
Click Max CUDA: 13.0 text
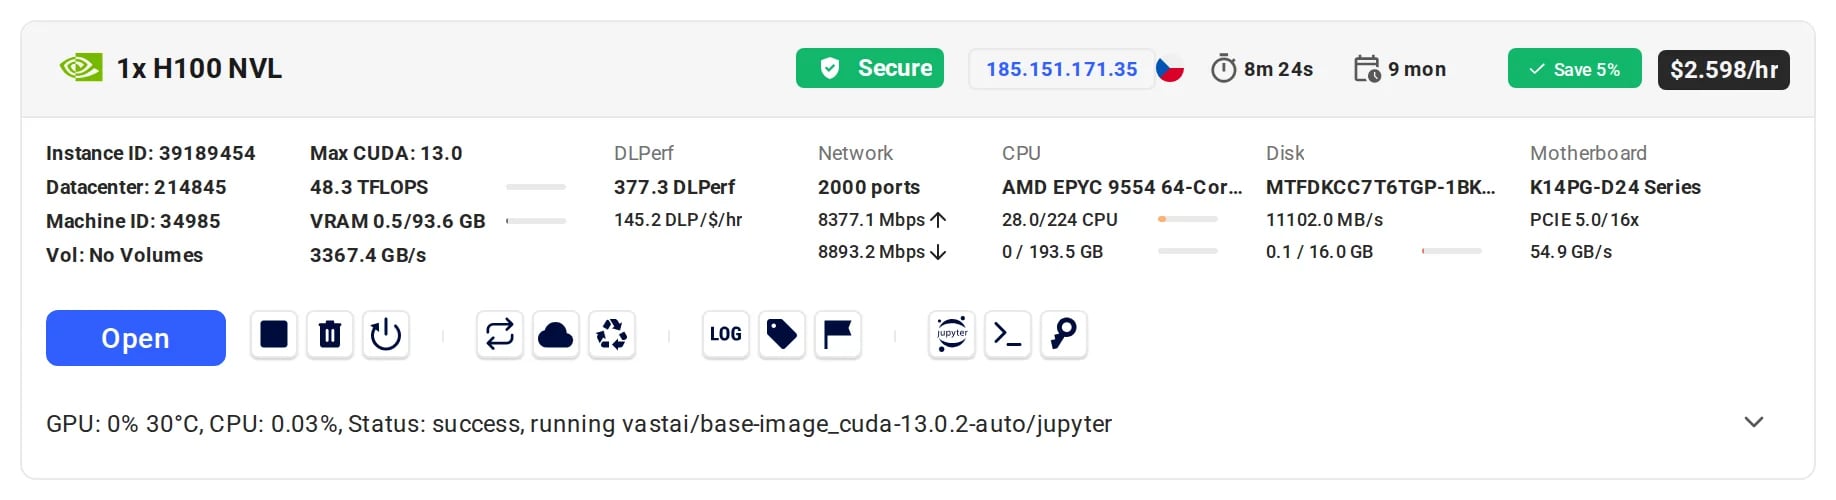tap(386, 153)
